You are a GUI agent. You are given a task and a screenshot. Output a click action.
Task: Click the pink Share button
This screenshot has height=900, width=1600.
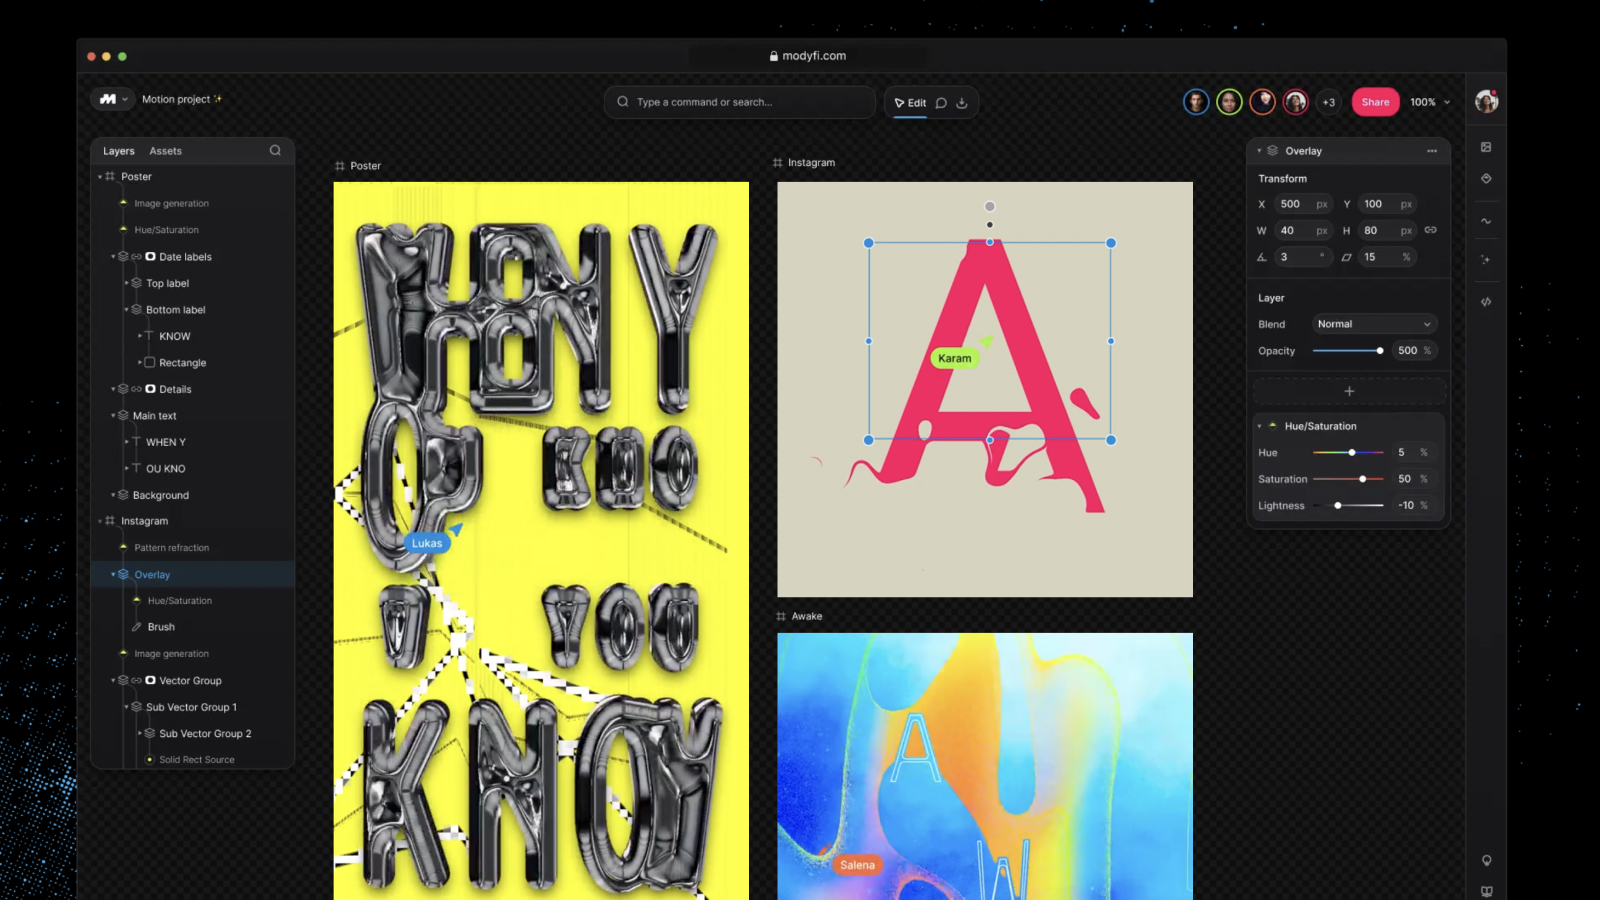(1375, 102)
